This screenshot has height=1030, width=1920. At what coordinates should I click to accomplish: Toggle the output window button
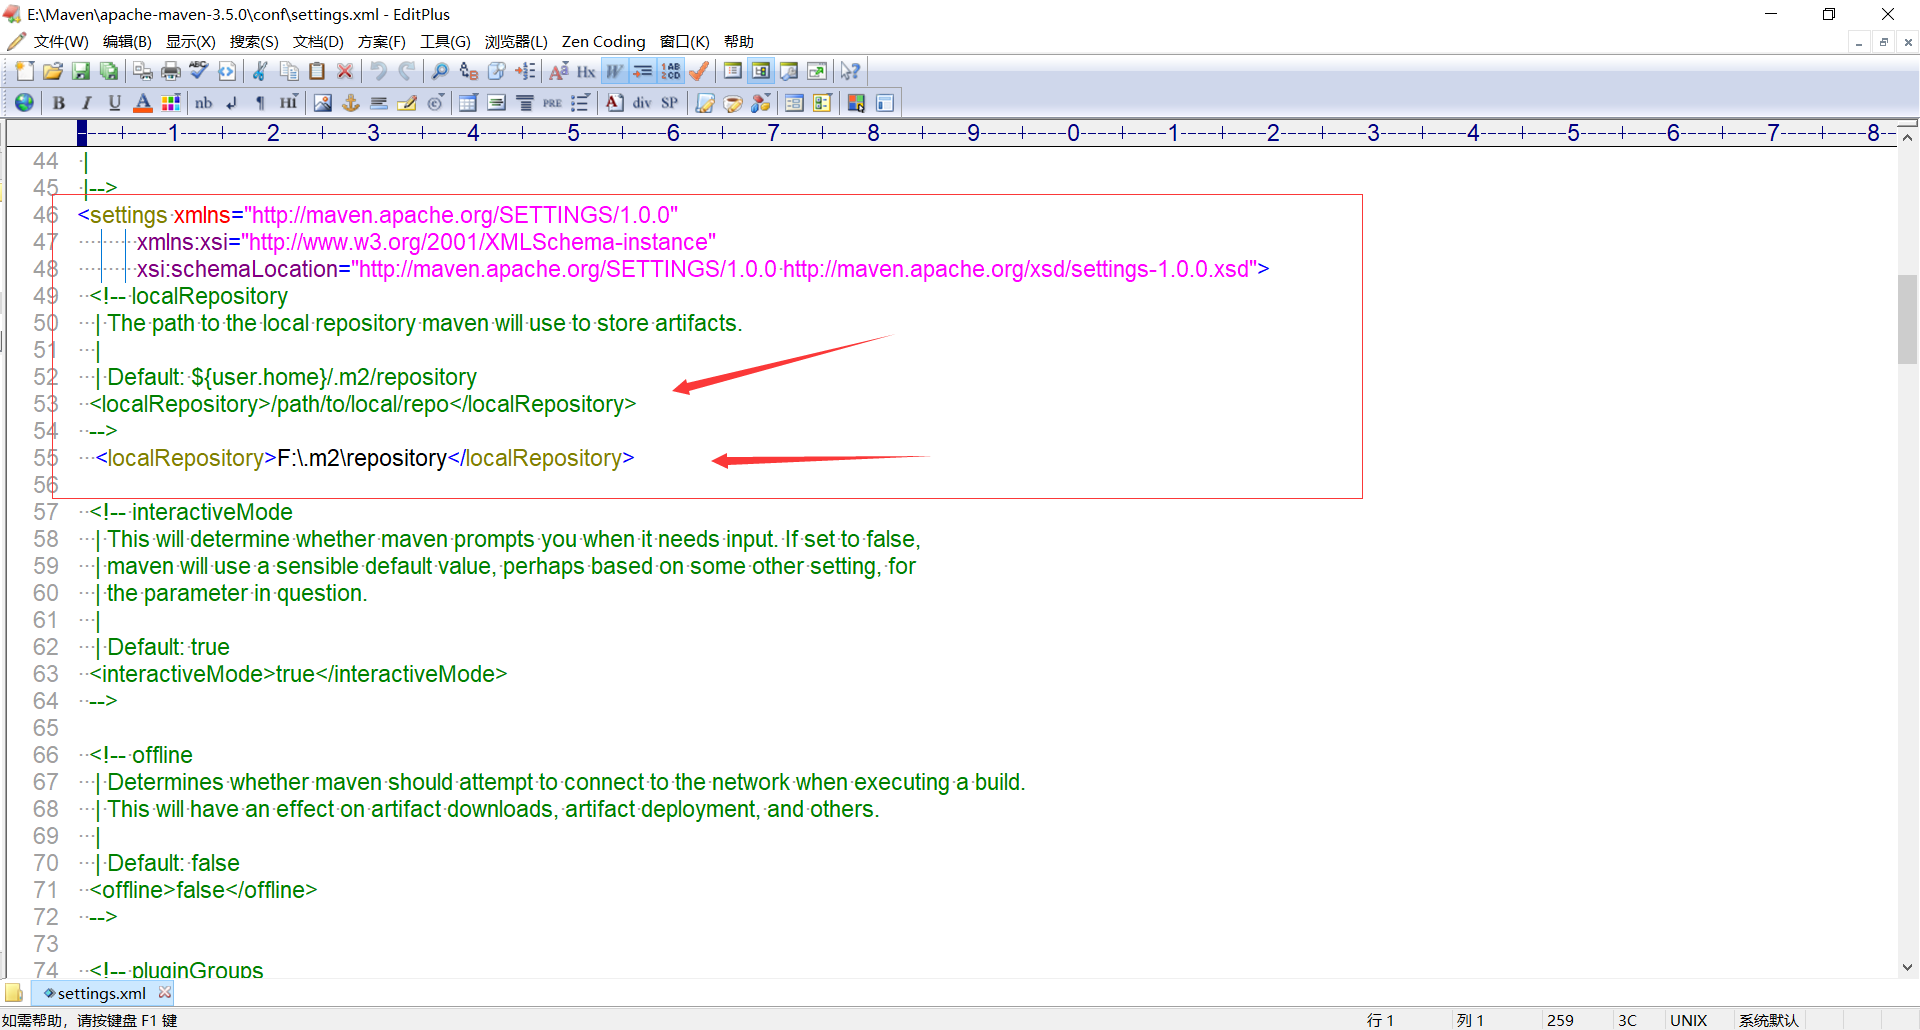click(x=789, y=71)
